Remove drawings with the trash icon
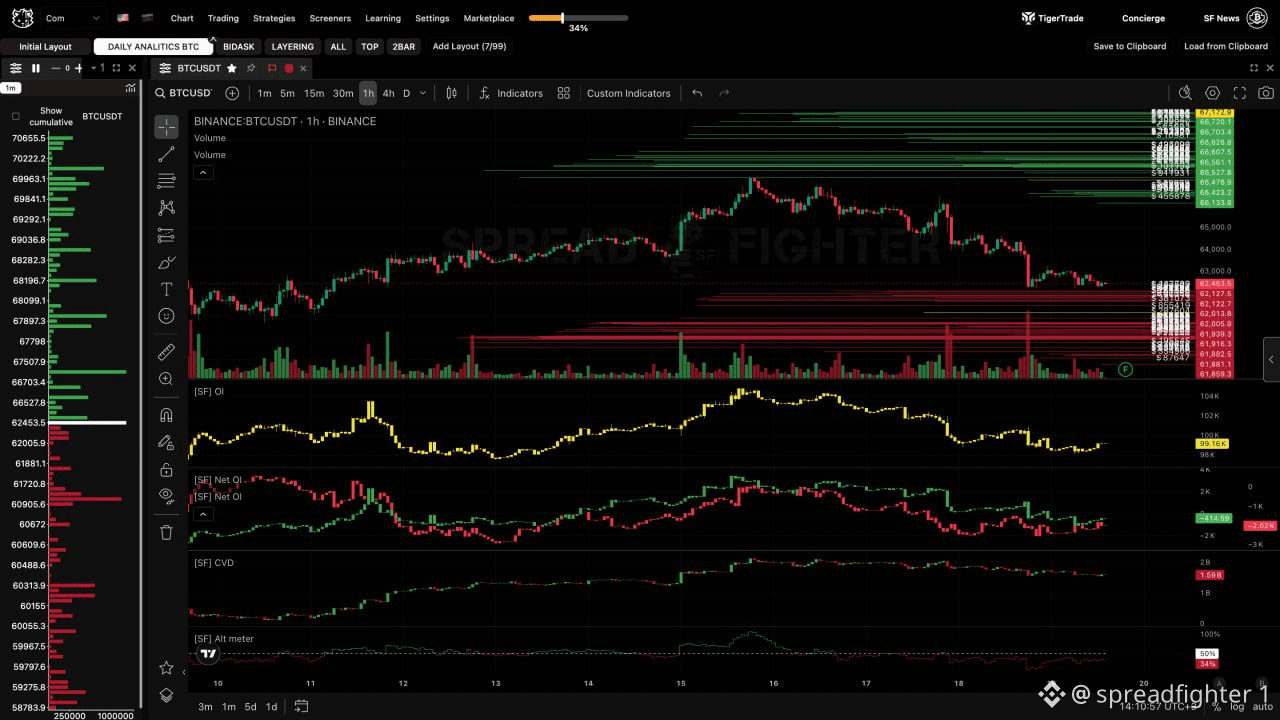Image resolution: width=1280 pixels, height=720 pixels. point(166,532)
